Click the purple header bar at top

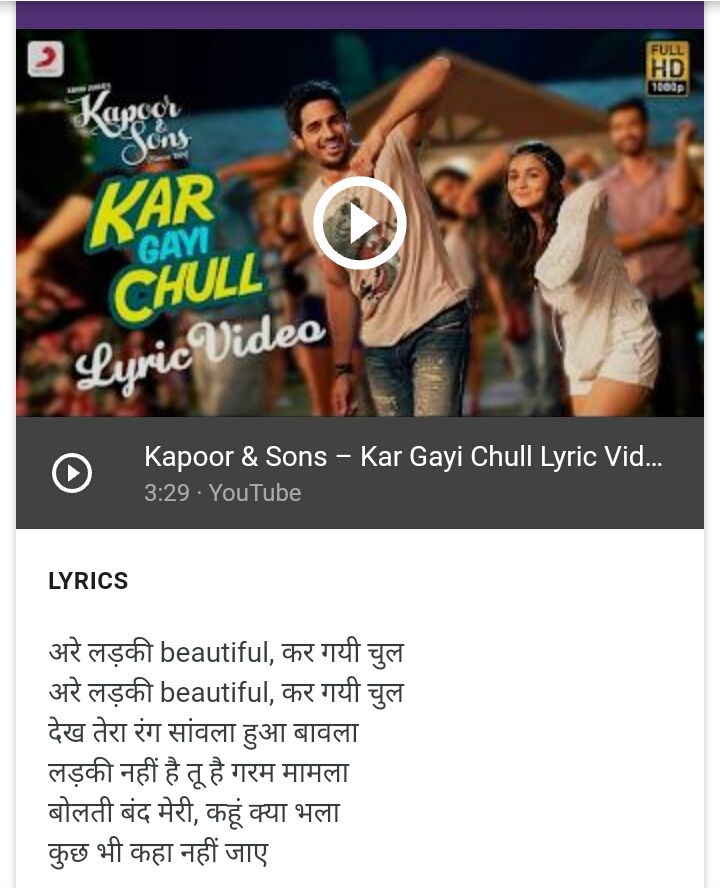coord(360,15)
